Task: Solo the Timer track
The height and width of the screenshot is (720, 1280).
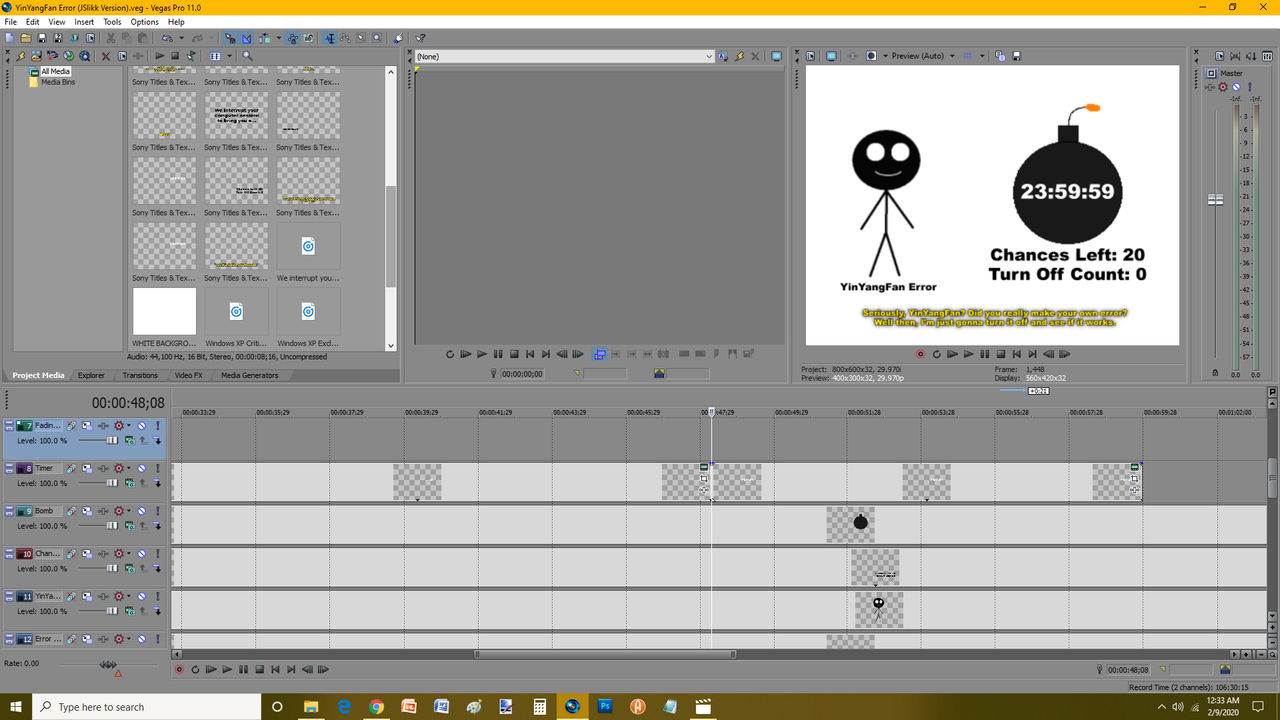Action: pyautogui.click(x=157, y=468)
